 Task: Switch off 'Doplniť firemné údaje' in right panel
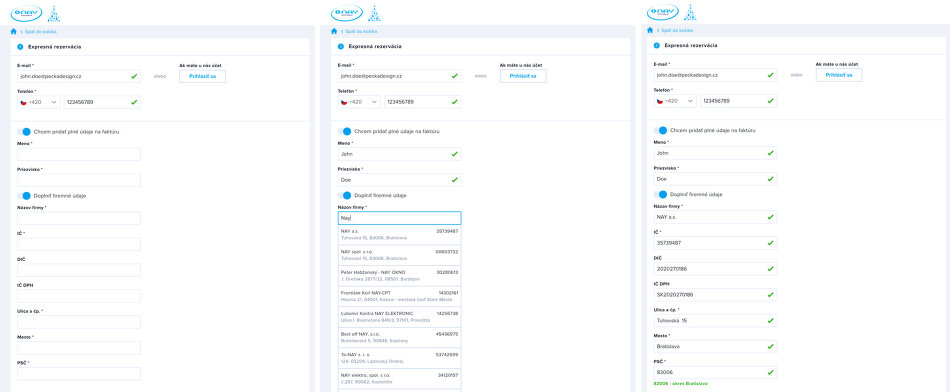(x=660, y=194)
